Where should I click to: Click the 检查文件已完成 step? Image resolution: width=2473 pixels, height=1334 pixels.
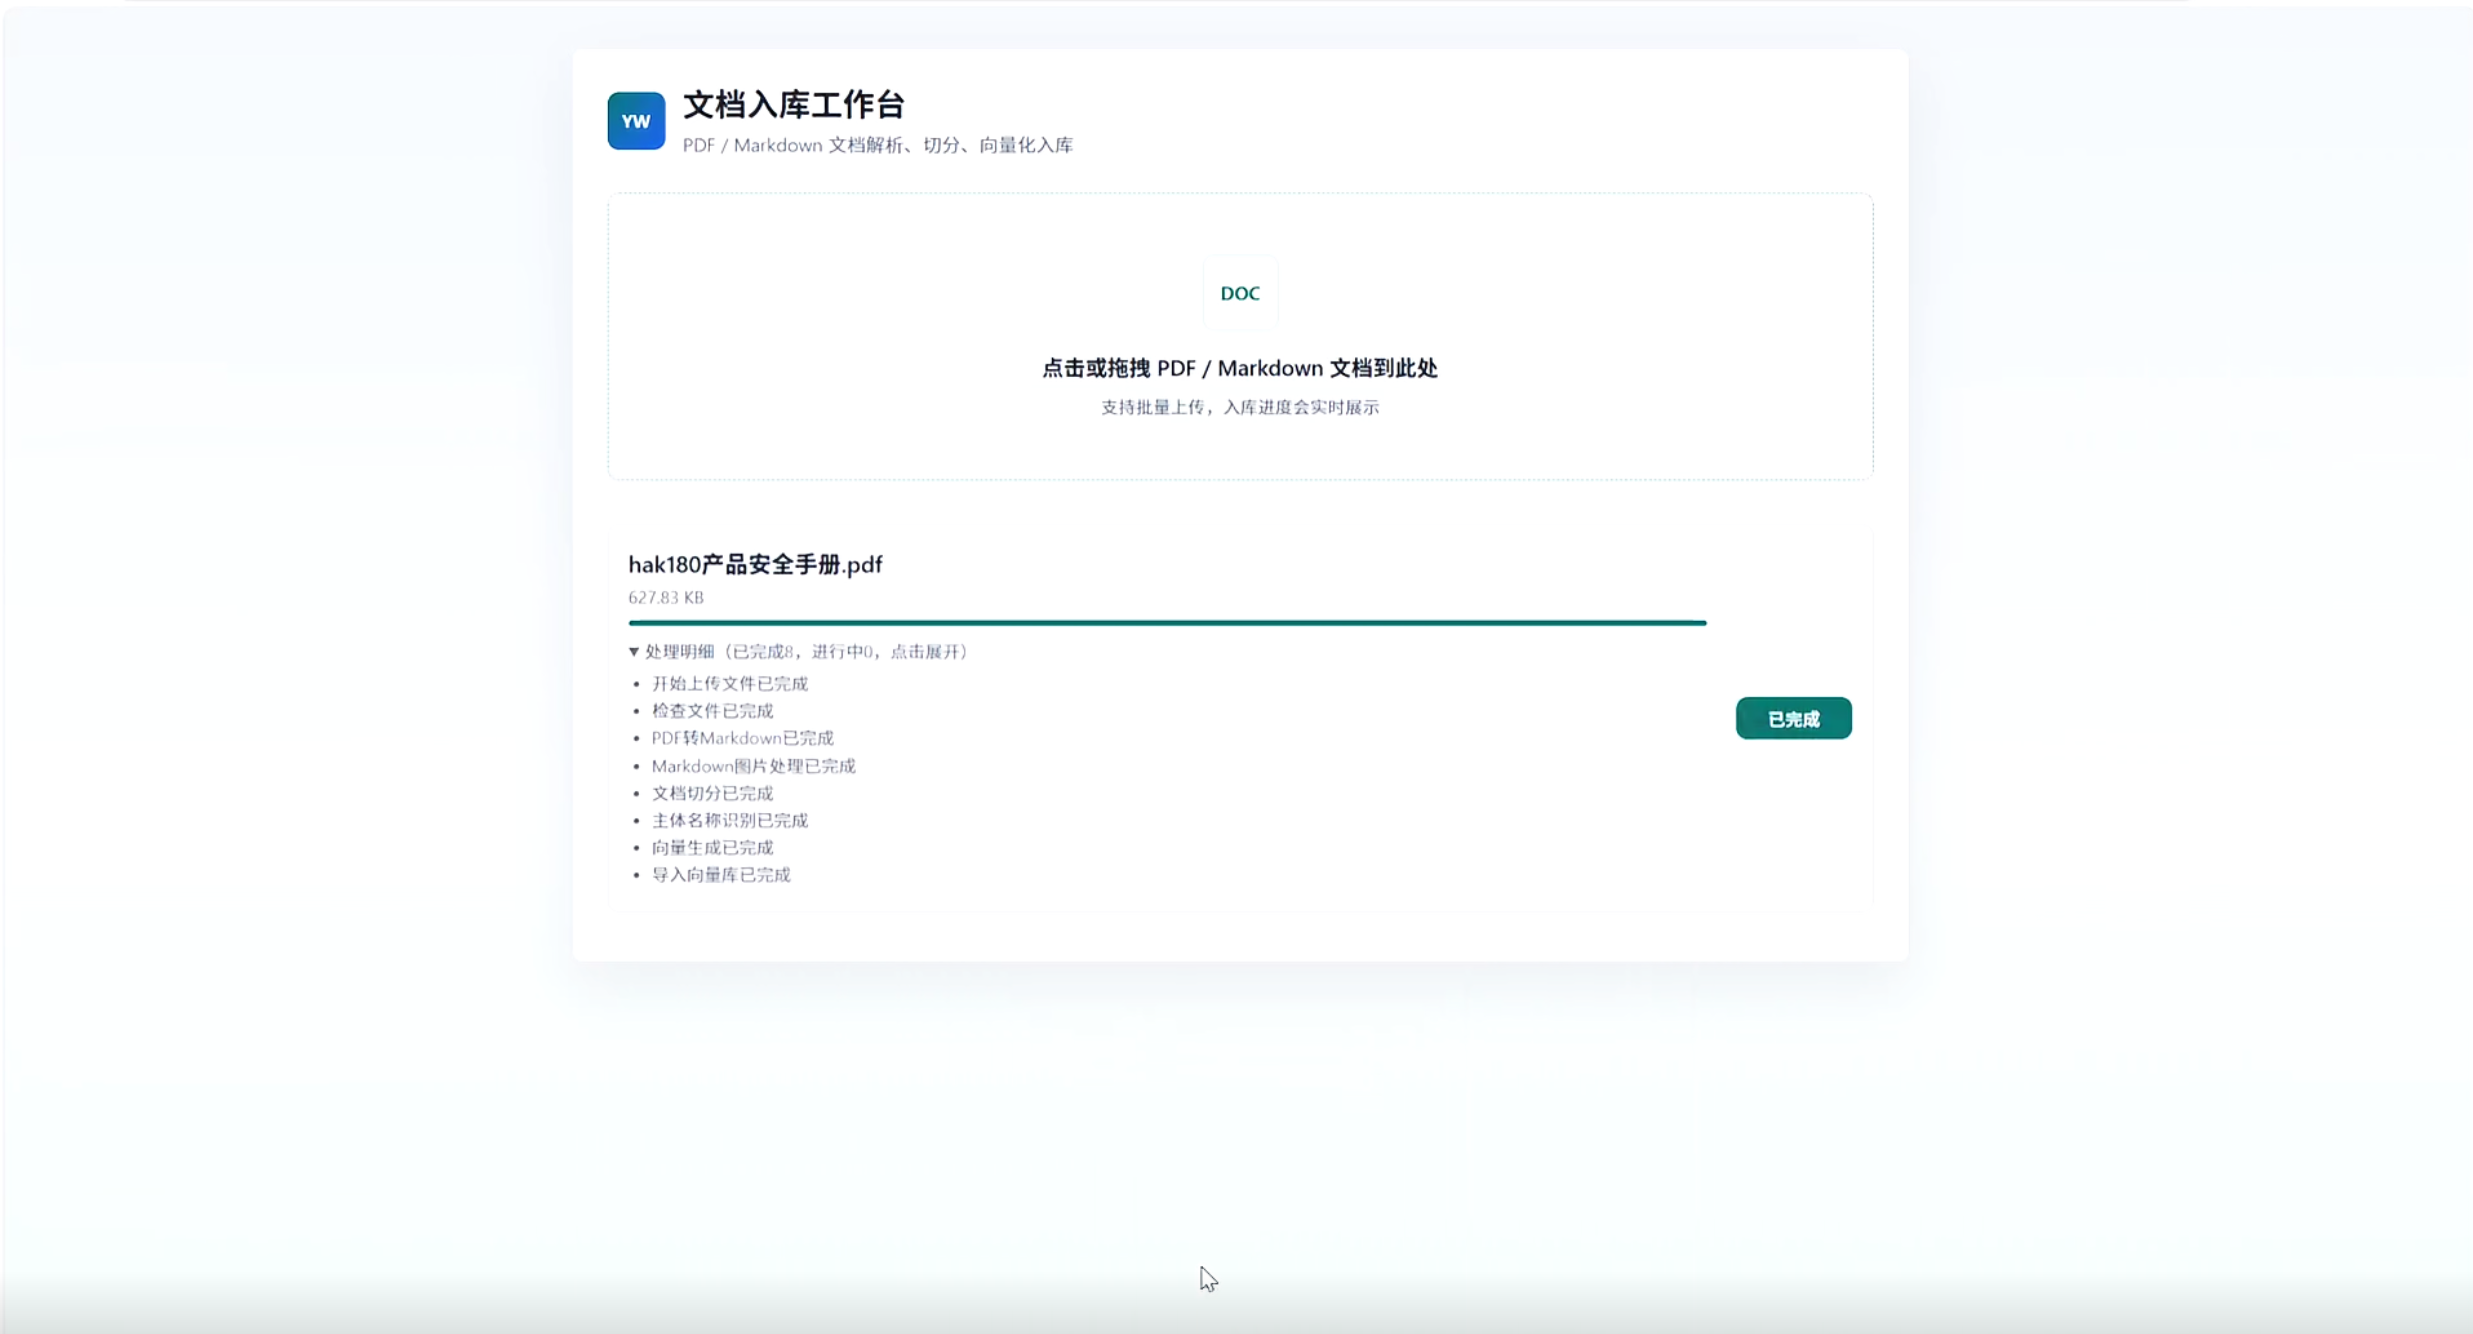coord(712,711)
